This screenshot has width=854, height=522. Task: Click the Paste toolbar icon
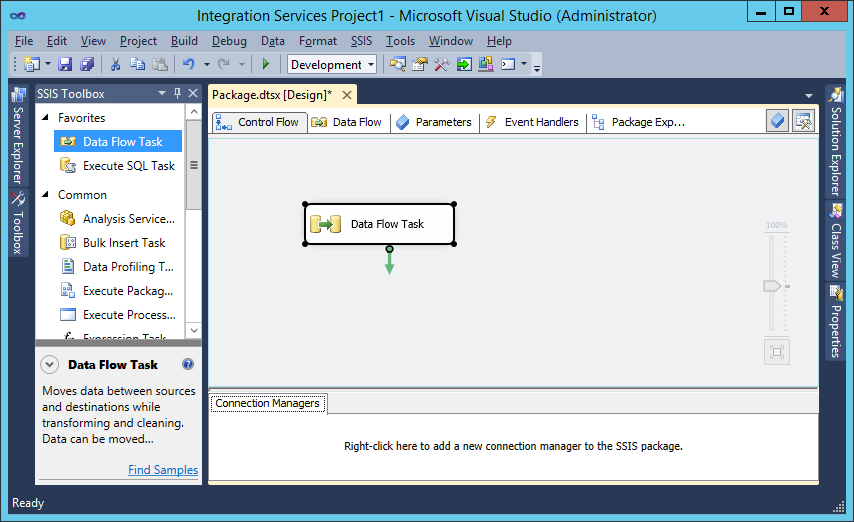point(160,64)
